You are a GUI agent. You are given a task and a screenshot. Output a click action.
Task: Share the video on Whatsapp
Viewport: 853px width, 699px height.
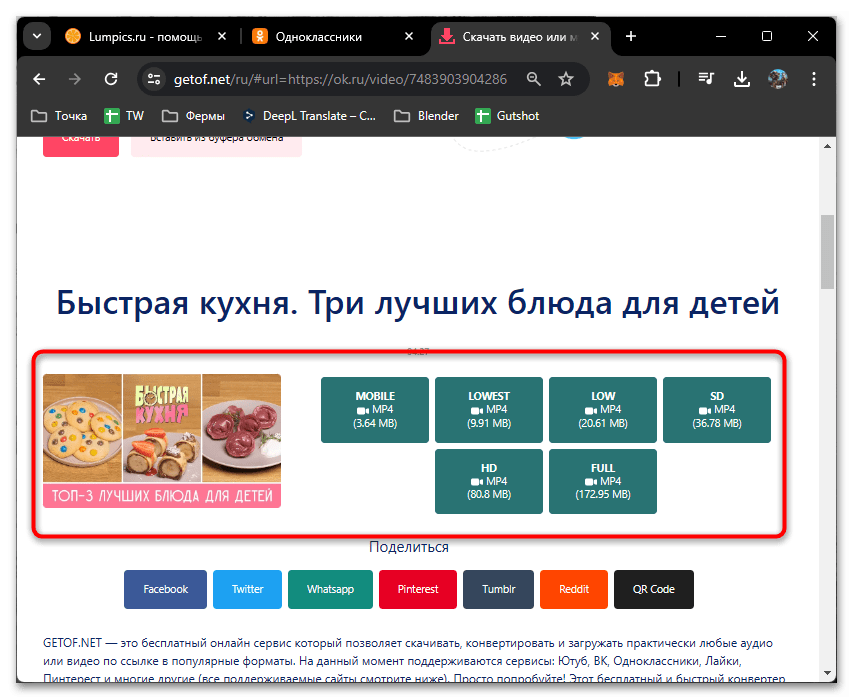330,589
